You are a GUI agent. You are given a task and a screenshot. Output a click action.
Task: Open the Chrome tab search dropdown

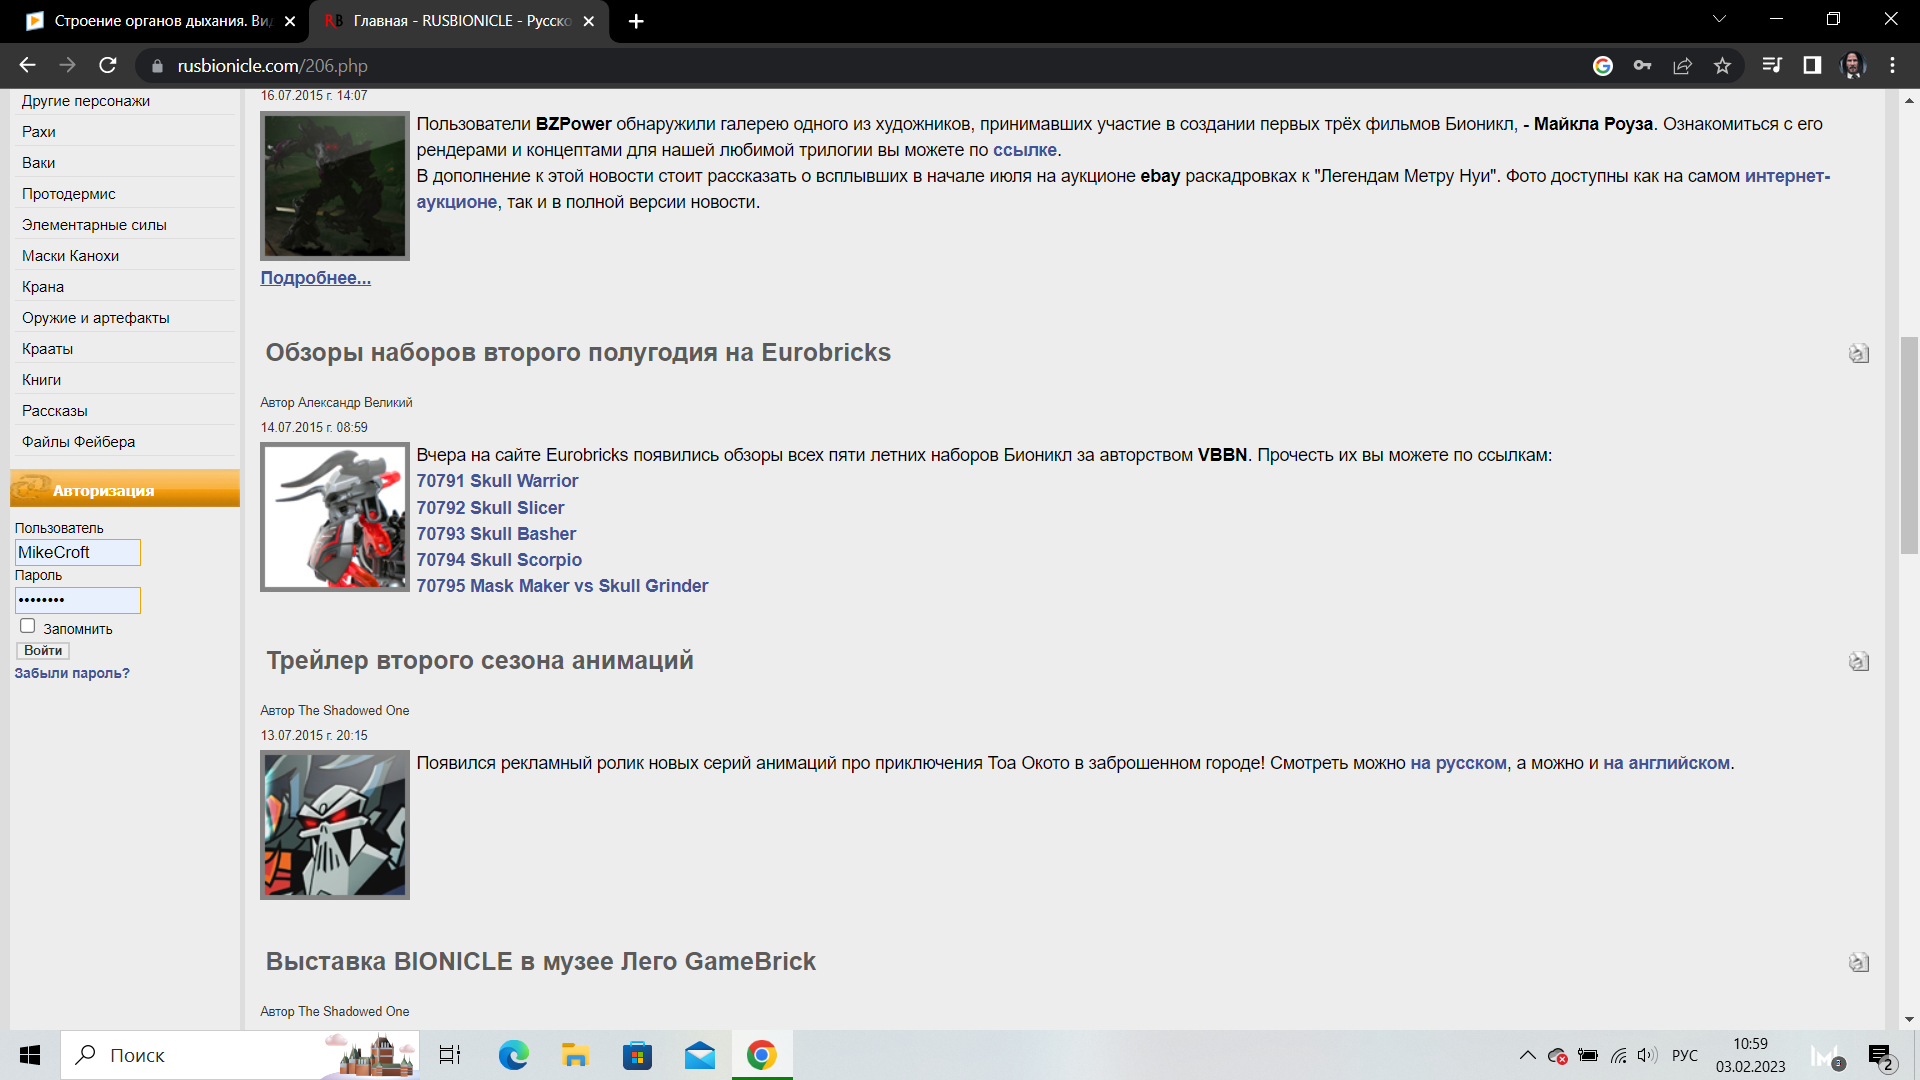[1719, 20]
